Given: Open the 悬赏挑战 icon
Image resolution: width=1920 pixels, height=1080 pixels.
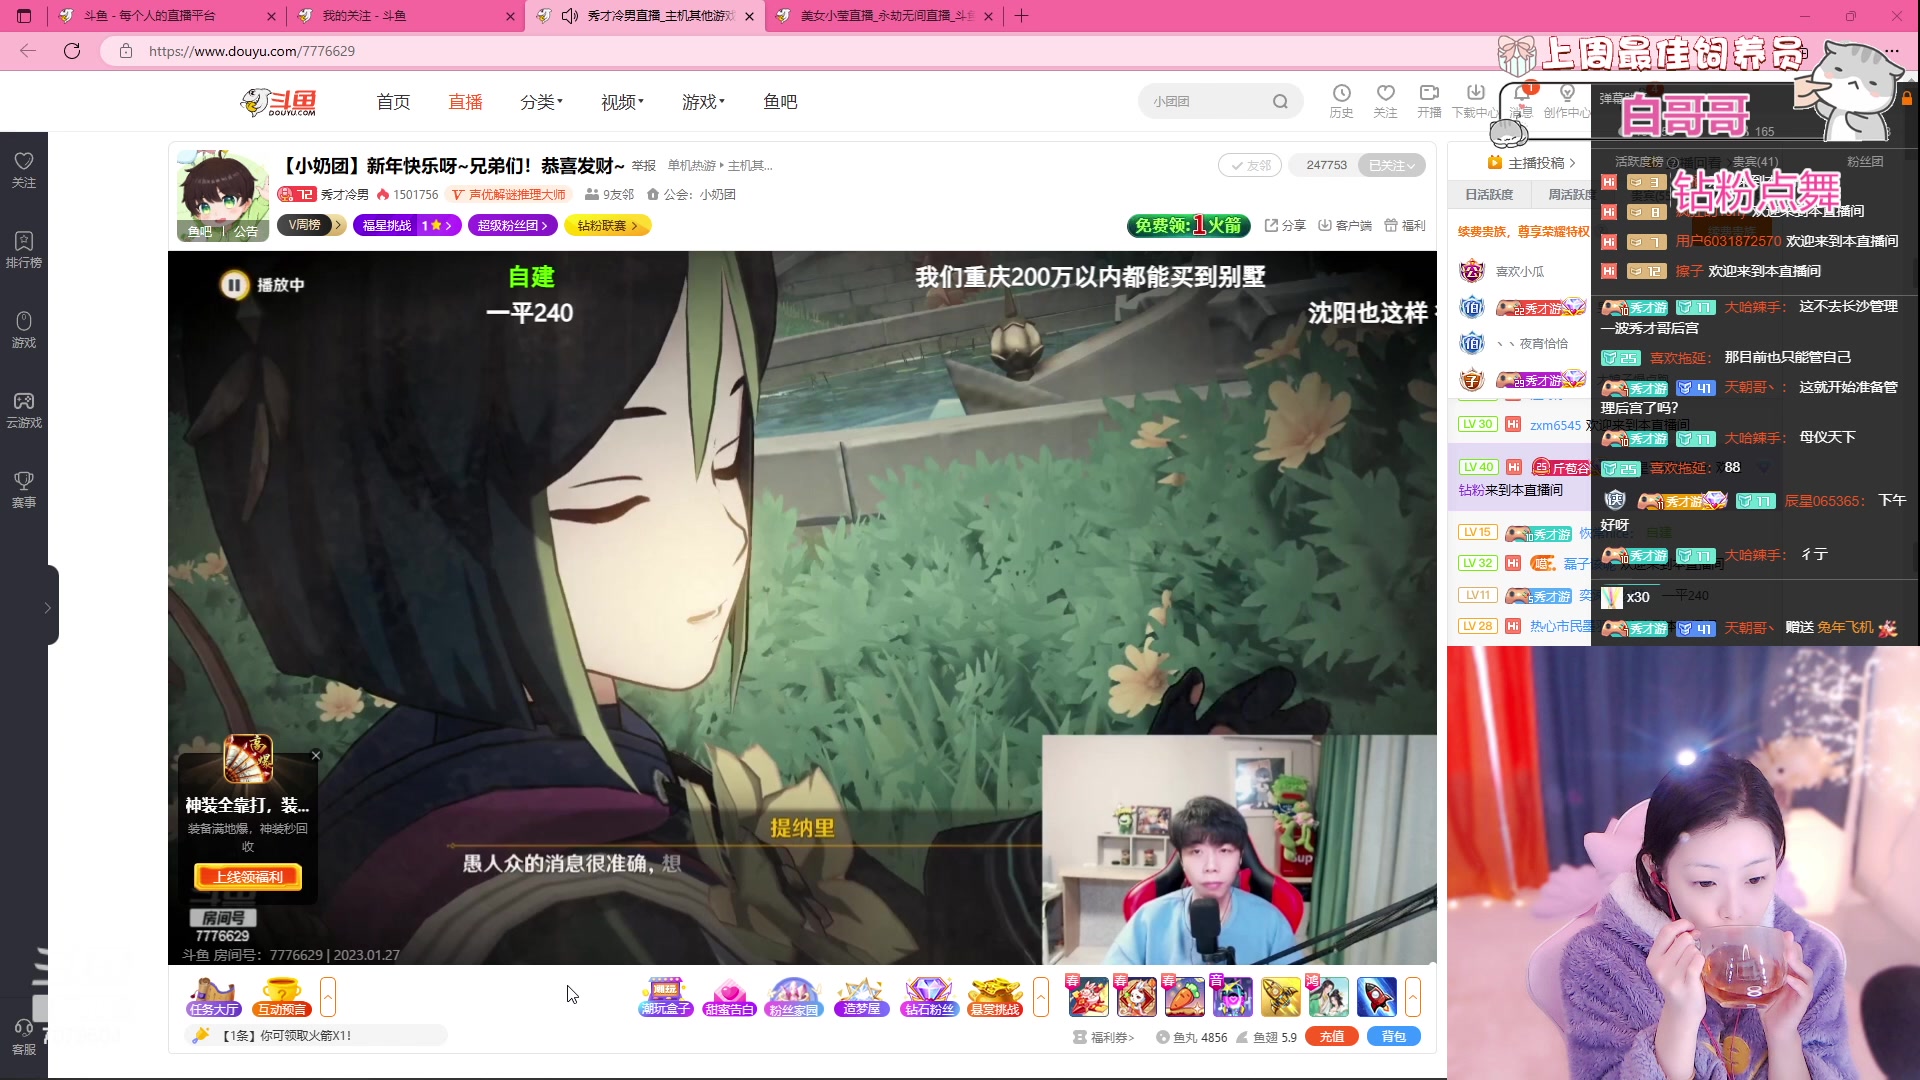Looking at the screenshot, I should pos(995,997).
